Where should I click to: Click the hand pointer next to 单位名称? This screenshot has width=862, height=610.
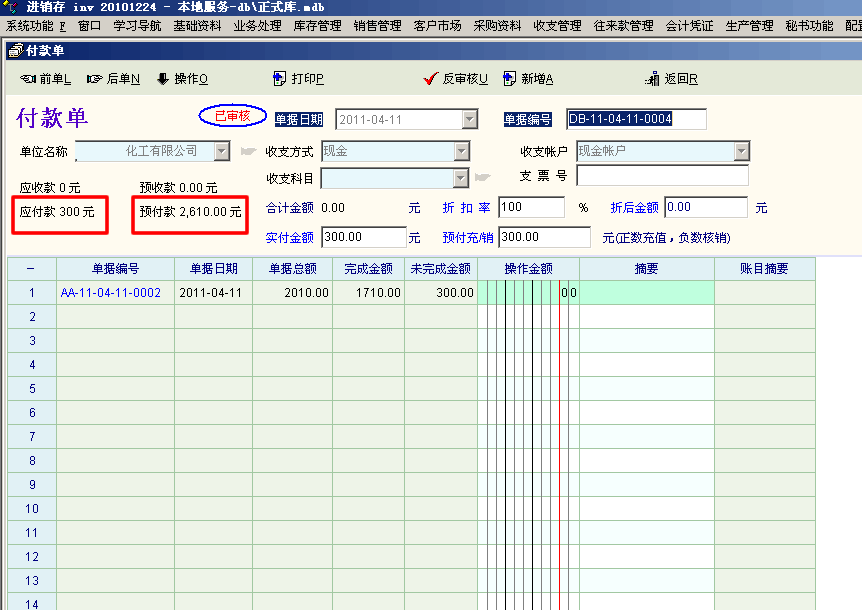pos(248,152)
